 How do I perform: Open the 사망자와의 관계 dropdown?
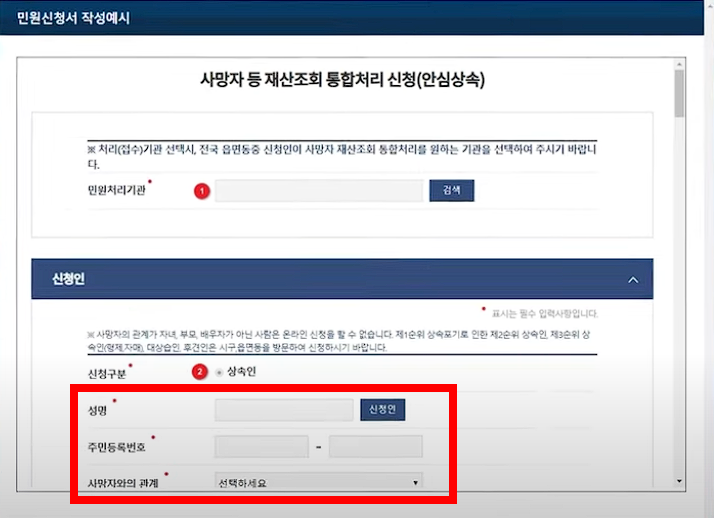[318, 482]
